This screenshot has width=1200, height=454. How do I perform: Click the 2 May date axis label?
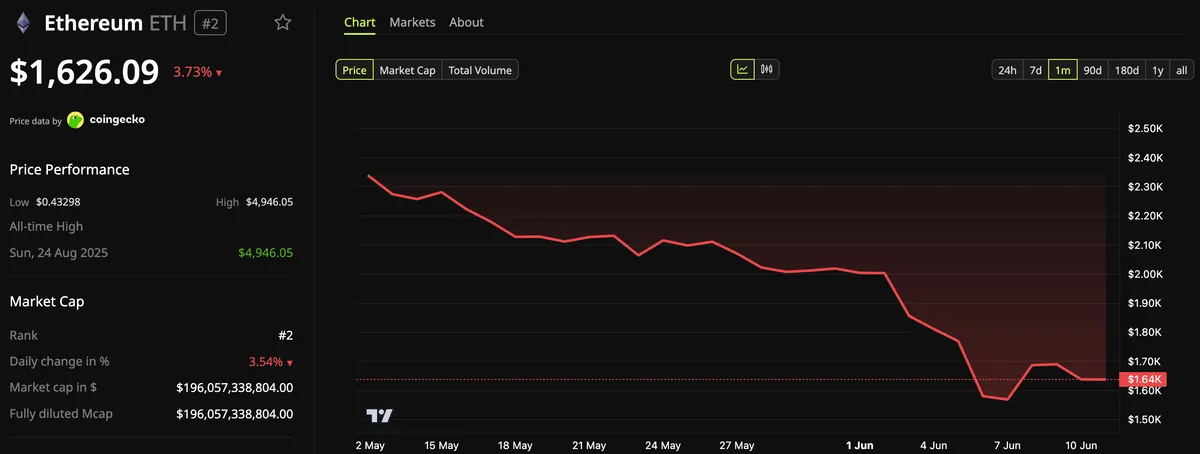[x=372, y=445]
